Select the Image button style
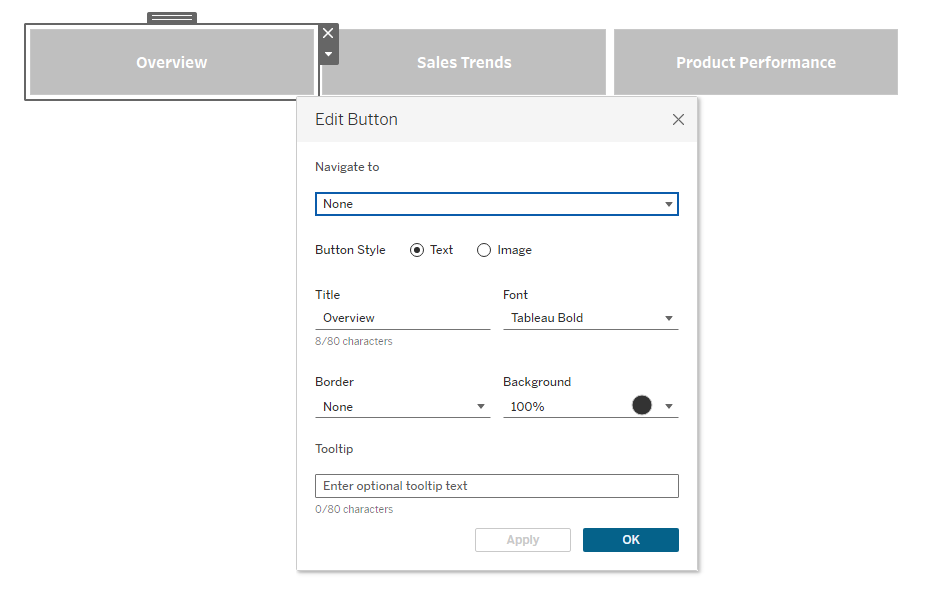947x600 pixels. (484, 250)
